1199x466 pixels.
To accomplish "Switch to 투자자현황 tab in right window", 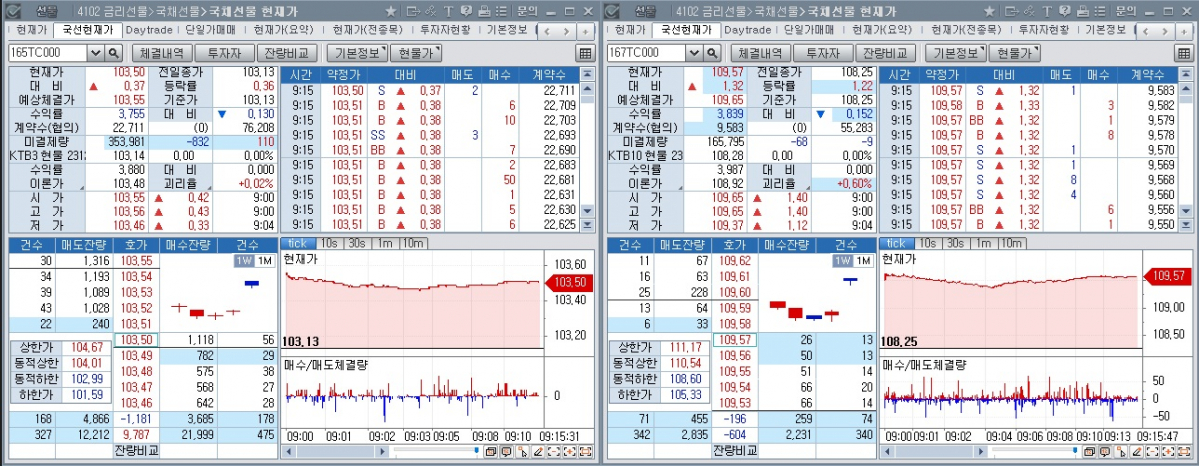I will 1043,30.
